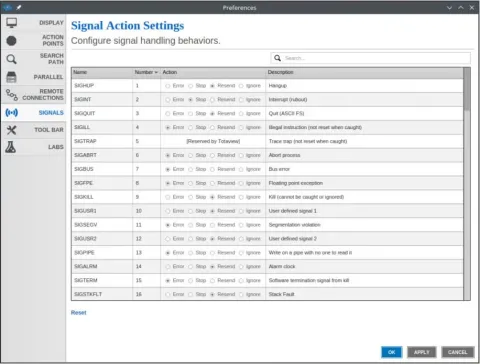Switch to the Parallel tab
Viewport: 480px width, 364px height.
point(33,77)
